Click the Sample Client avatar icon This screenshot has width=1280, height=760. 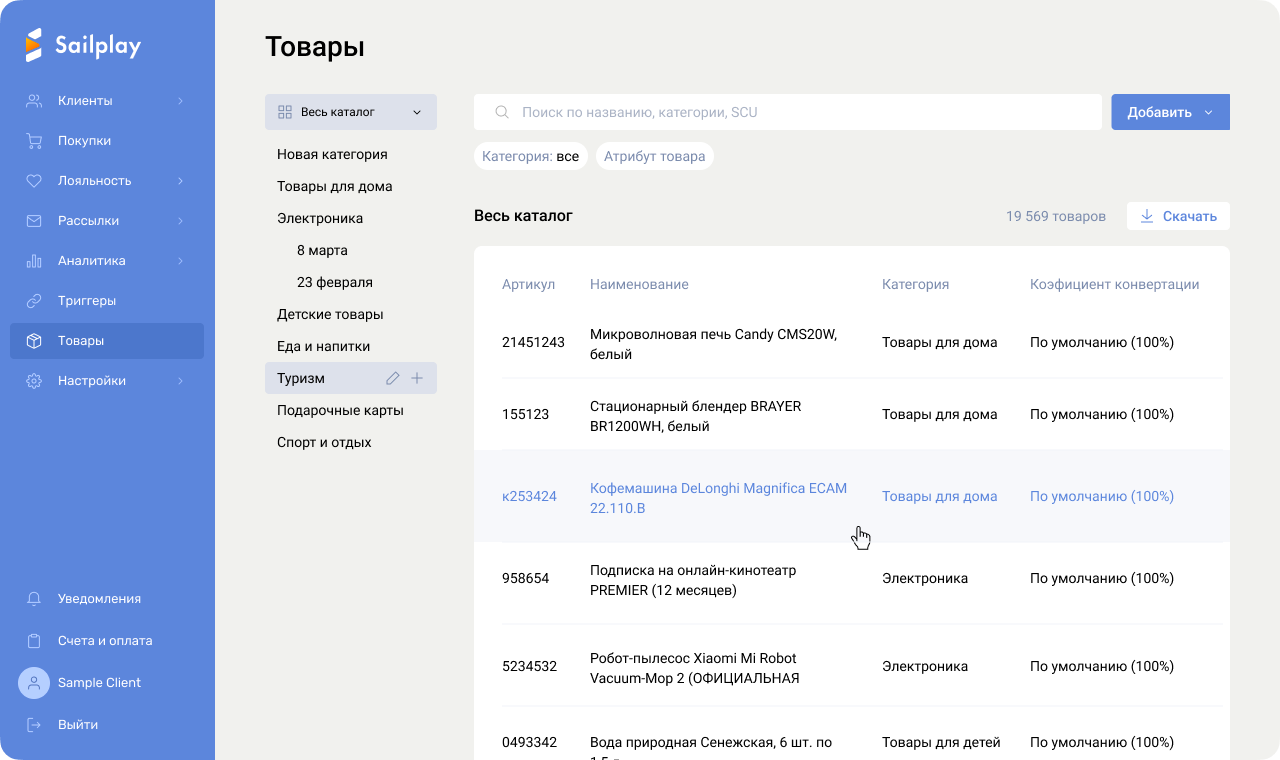(34, 683)
